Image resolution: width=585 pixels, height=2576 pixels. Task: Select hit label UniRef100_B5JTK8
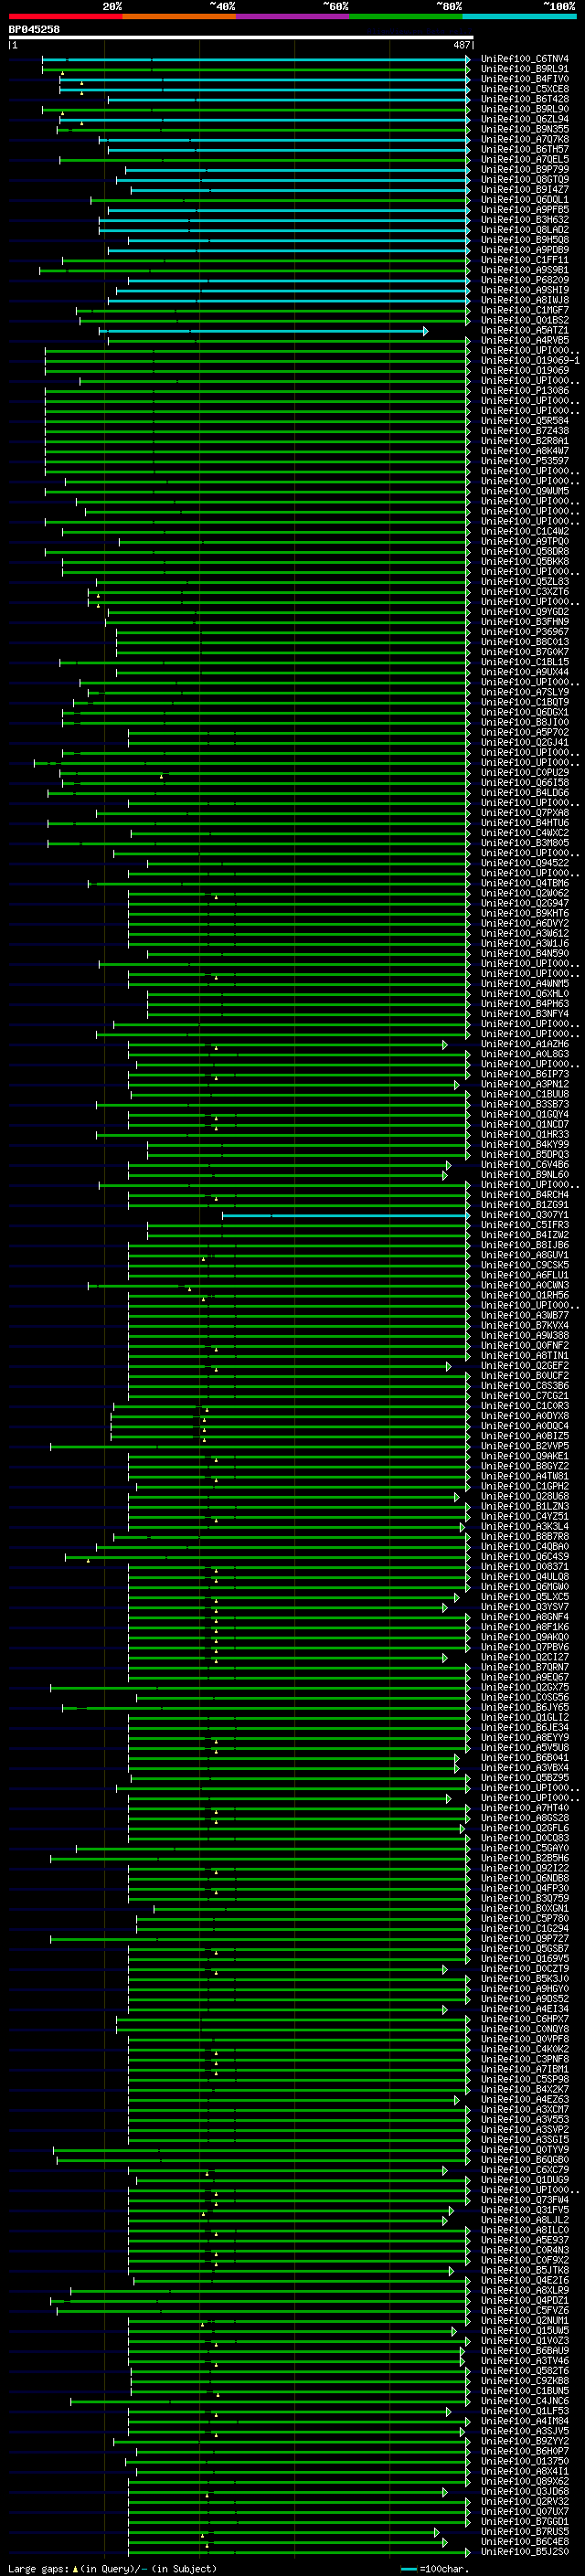point(525,2270)
